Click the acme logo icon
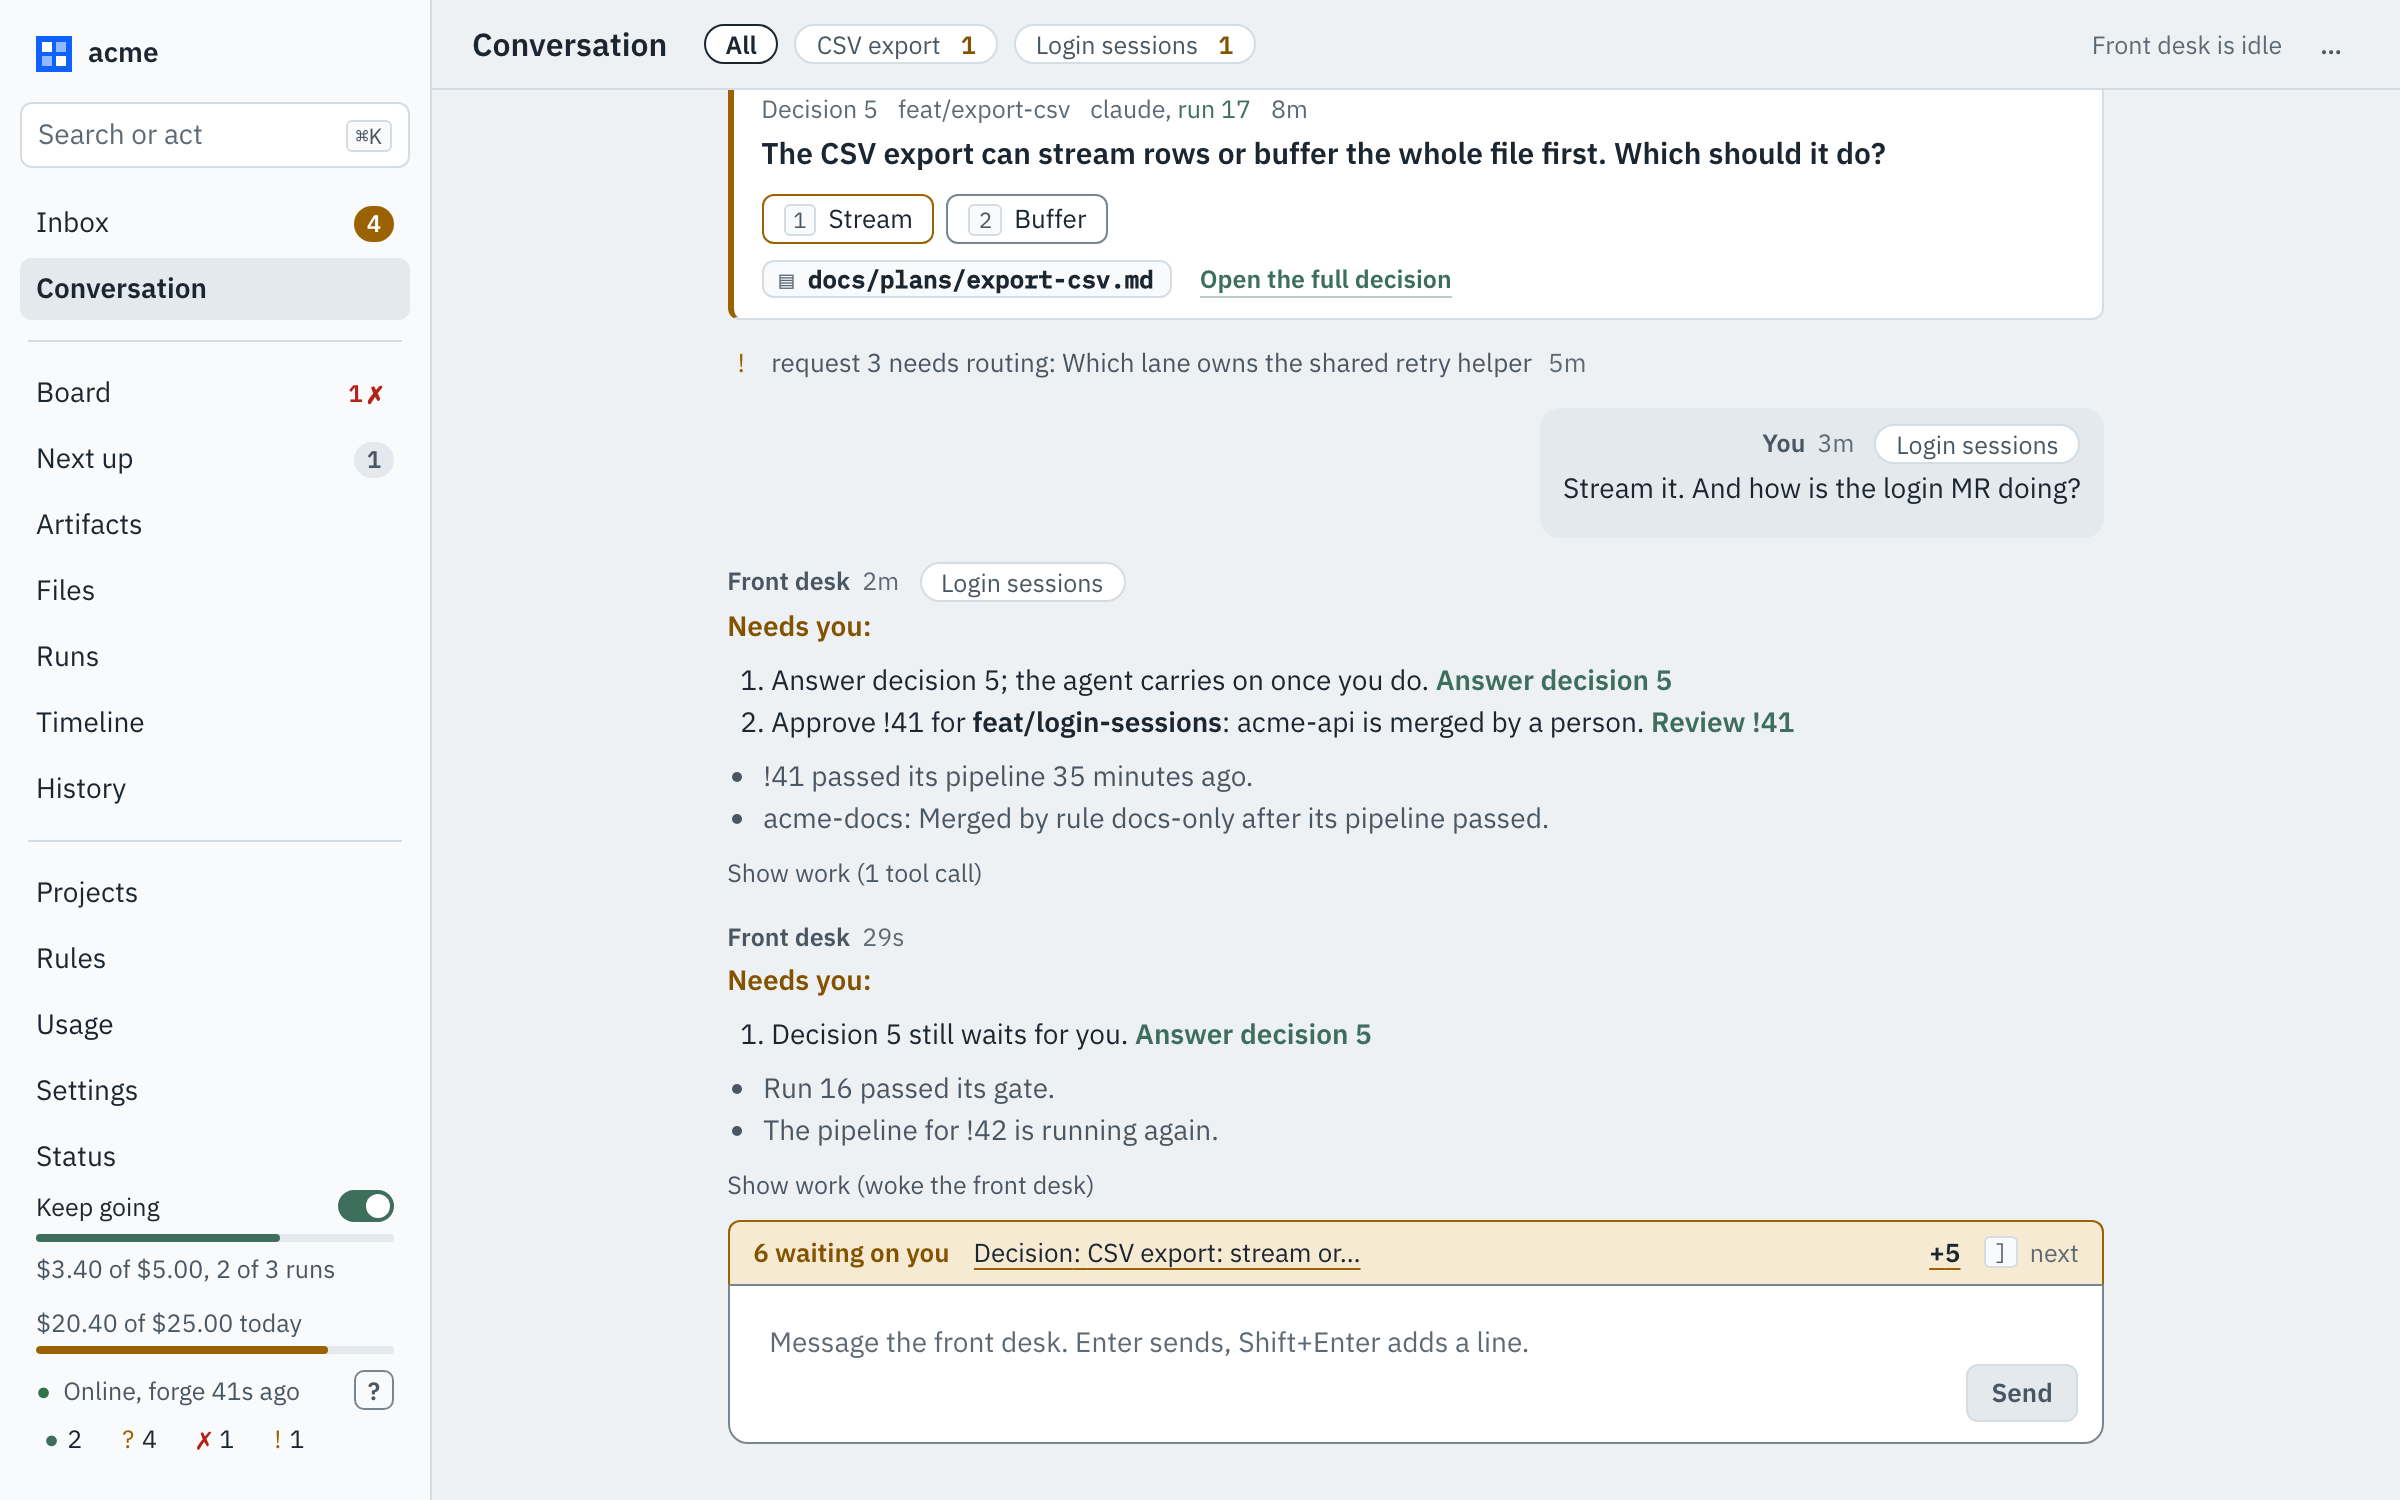This screenshot has width=2400, height=1500. [x=54, y=53]
